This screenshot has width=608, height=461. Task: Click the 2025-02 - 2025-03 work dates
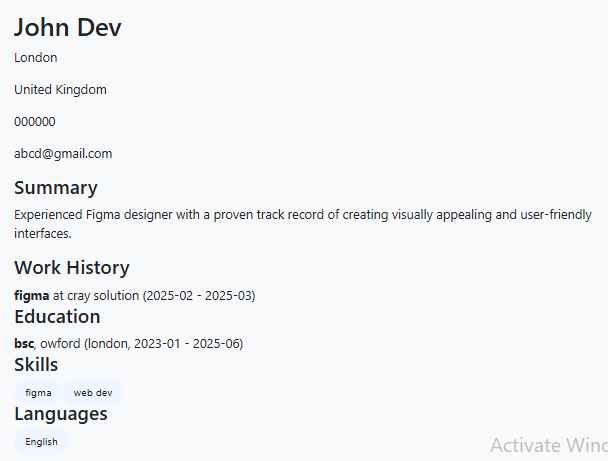[x=199, y=296]
